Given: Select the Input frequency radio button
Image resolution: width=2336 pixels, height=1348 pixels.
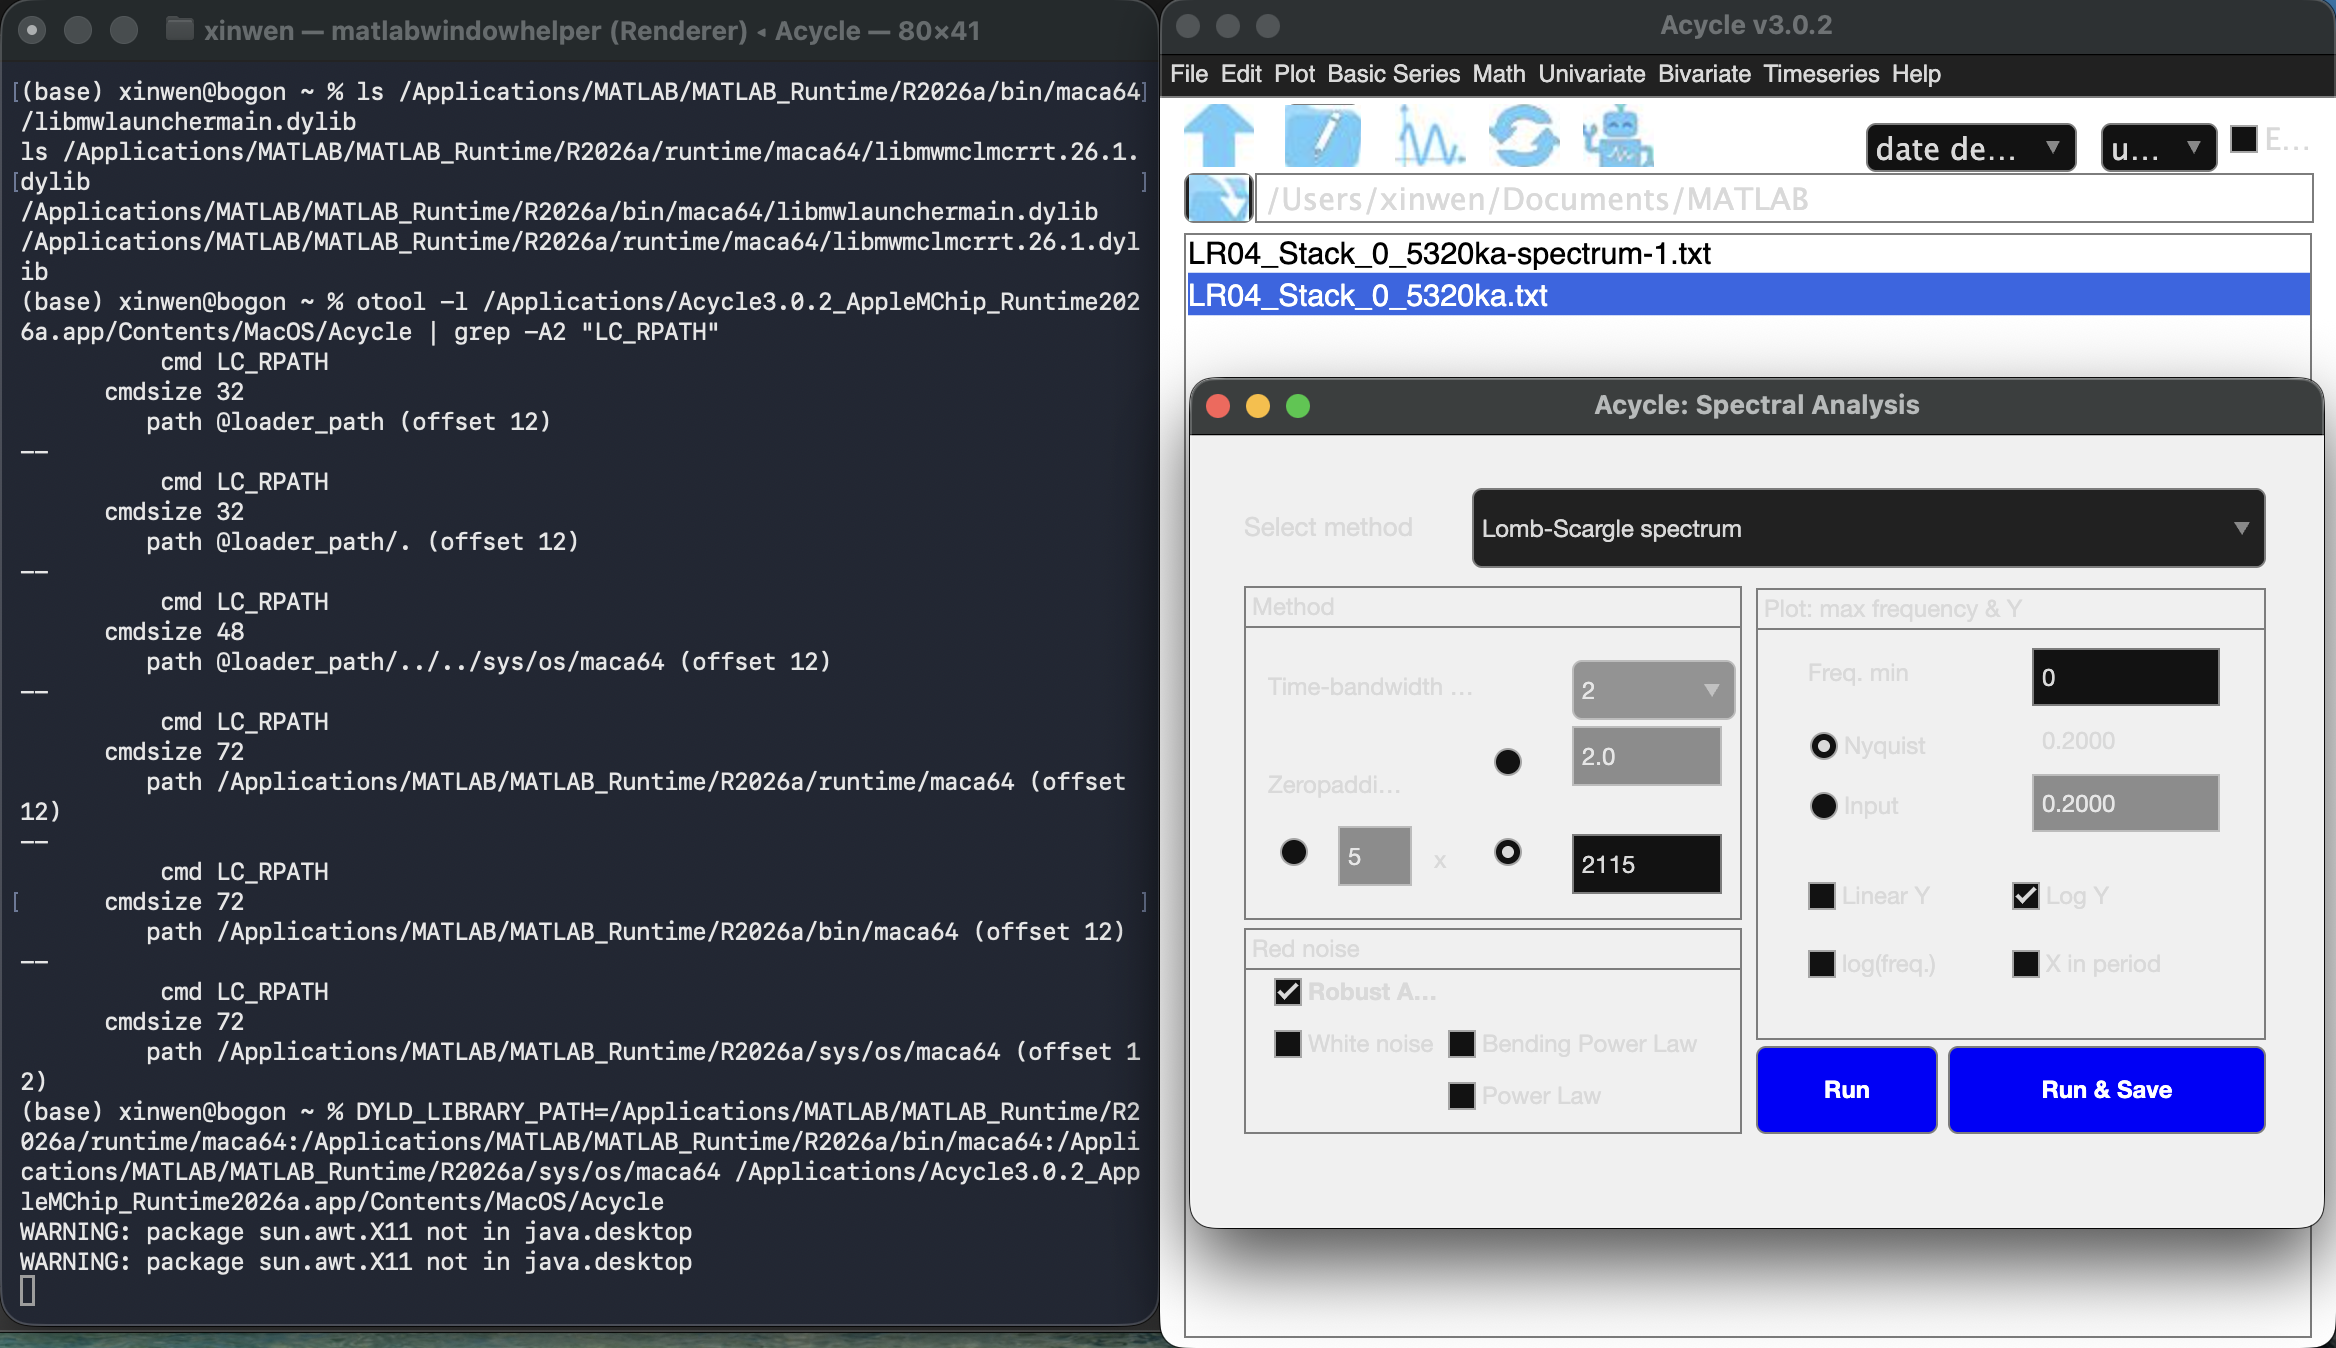Looking at the screenshot, I should pyautogui.click(x=1824, y=806).
